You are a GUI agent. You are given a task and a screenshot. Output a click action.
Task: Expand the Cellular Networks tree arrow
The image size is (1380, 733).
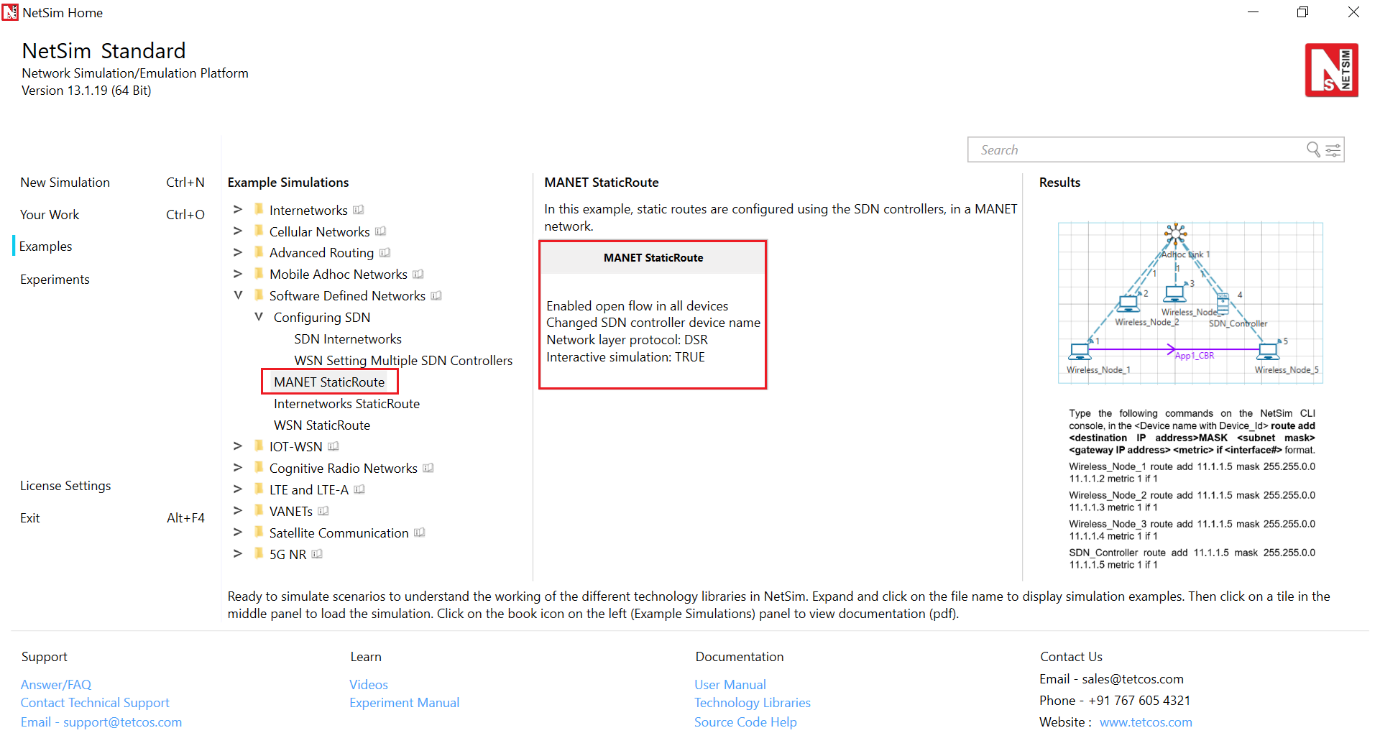coord(238,232)
